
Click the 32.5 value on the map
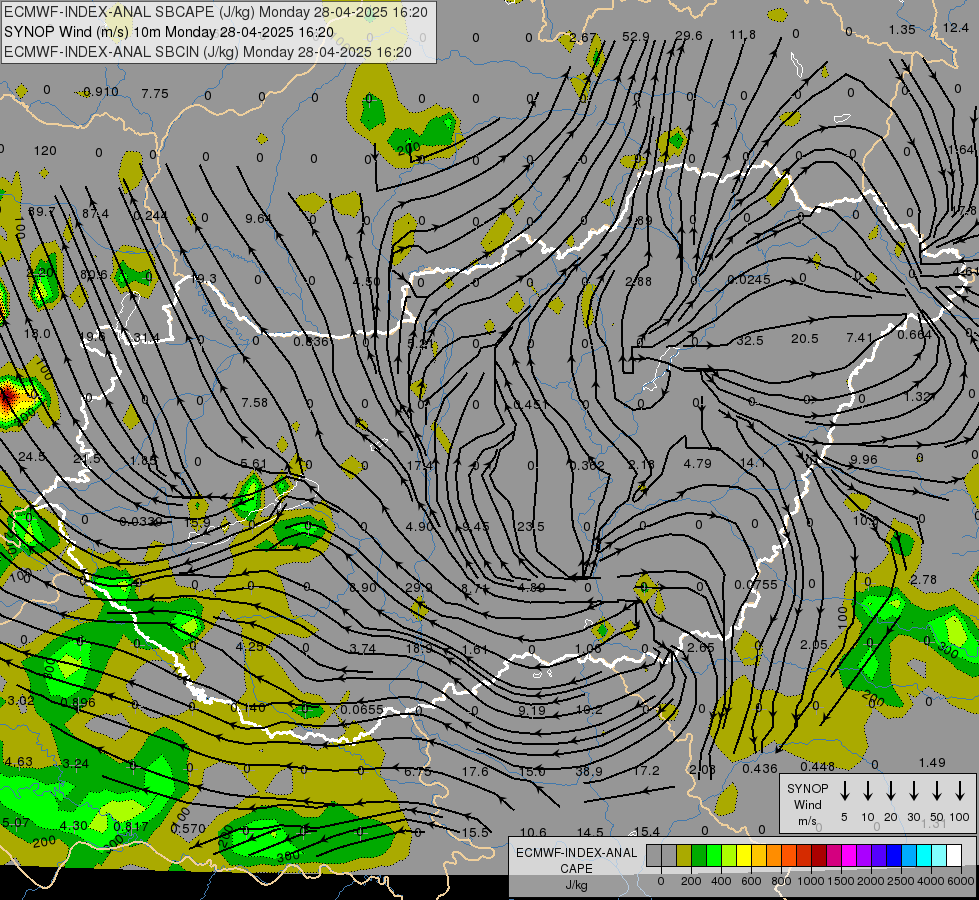(x=750, y=340)
